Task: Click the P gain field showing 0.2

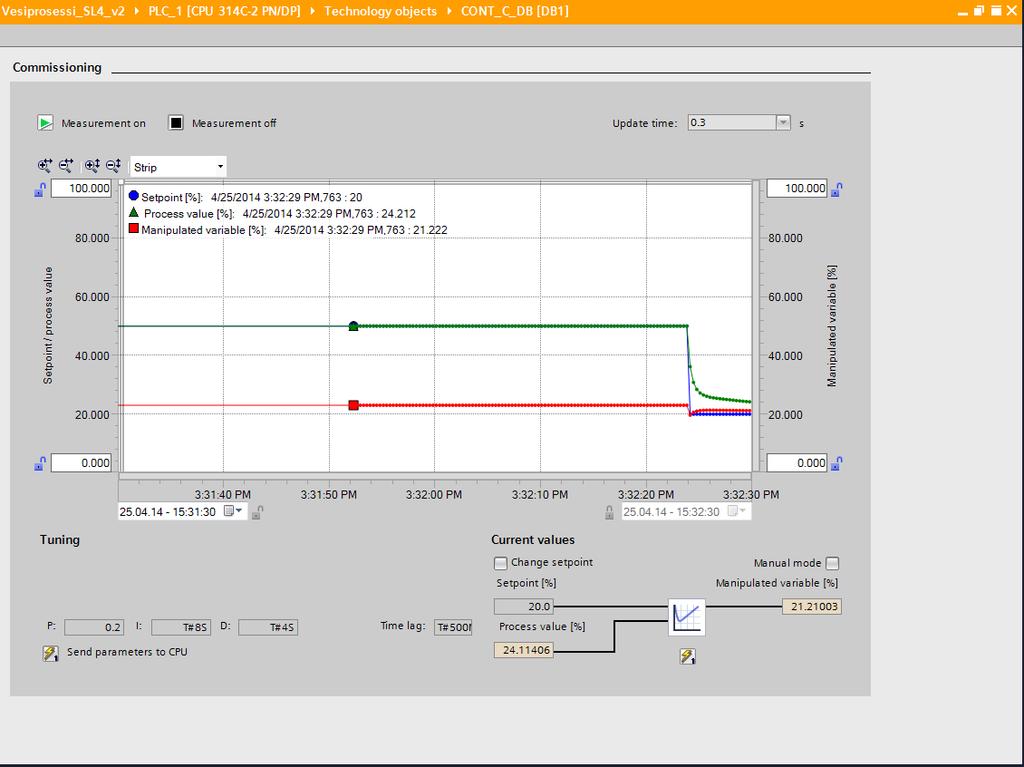Action: tap(94, 627)
